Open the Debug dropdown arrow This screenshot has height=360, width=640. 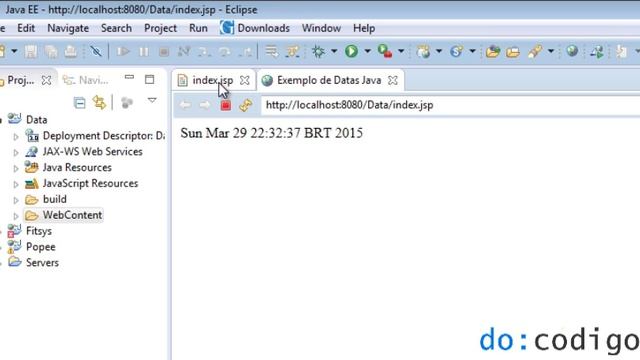tap(334, 51)
